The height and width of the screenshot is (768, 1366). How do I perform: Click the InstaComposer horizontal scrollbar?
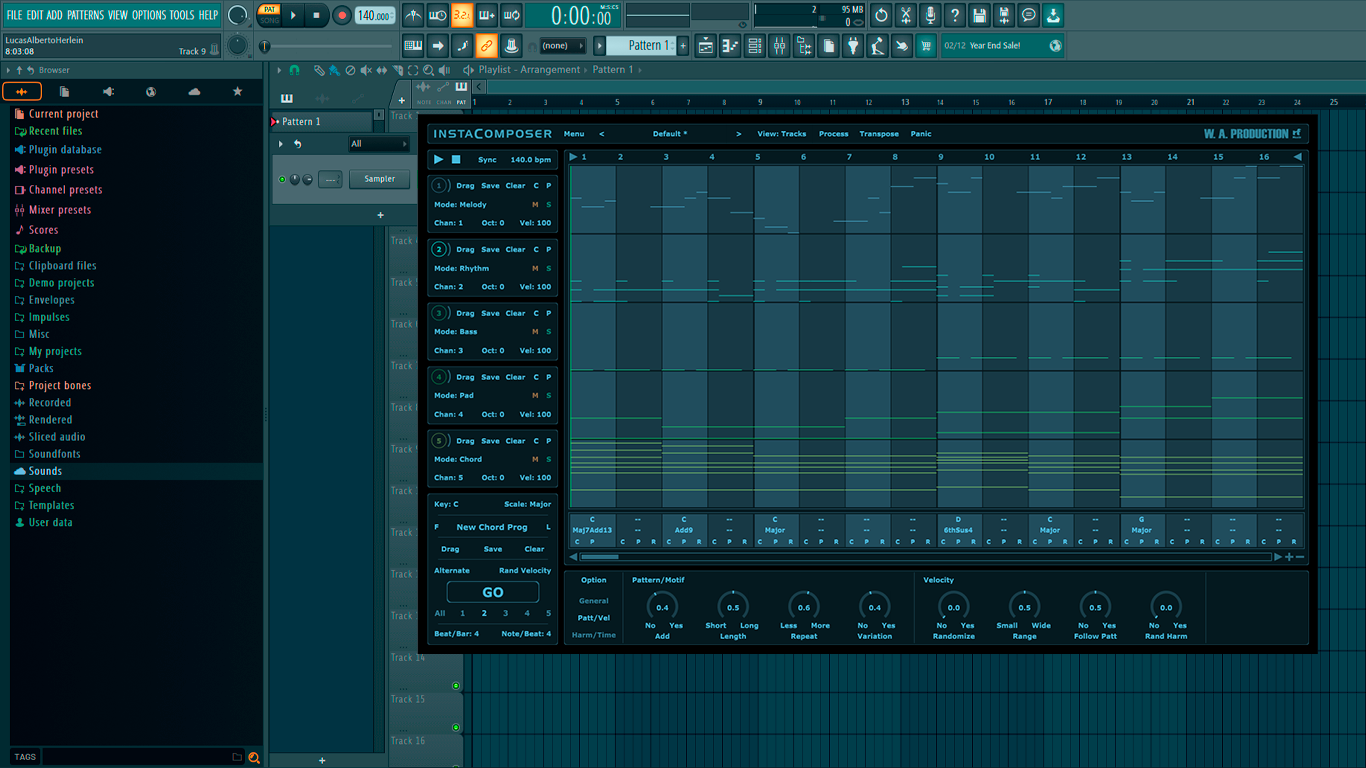point(925,557)
